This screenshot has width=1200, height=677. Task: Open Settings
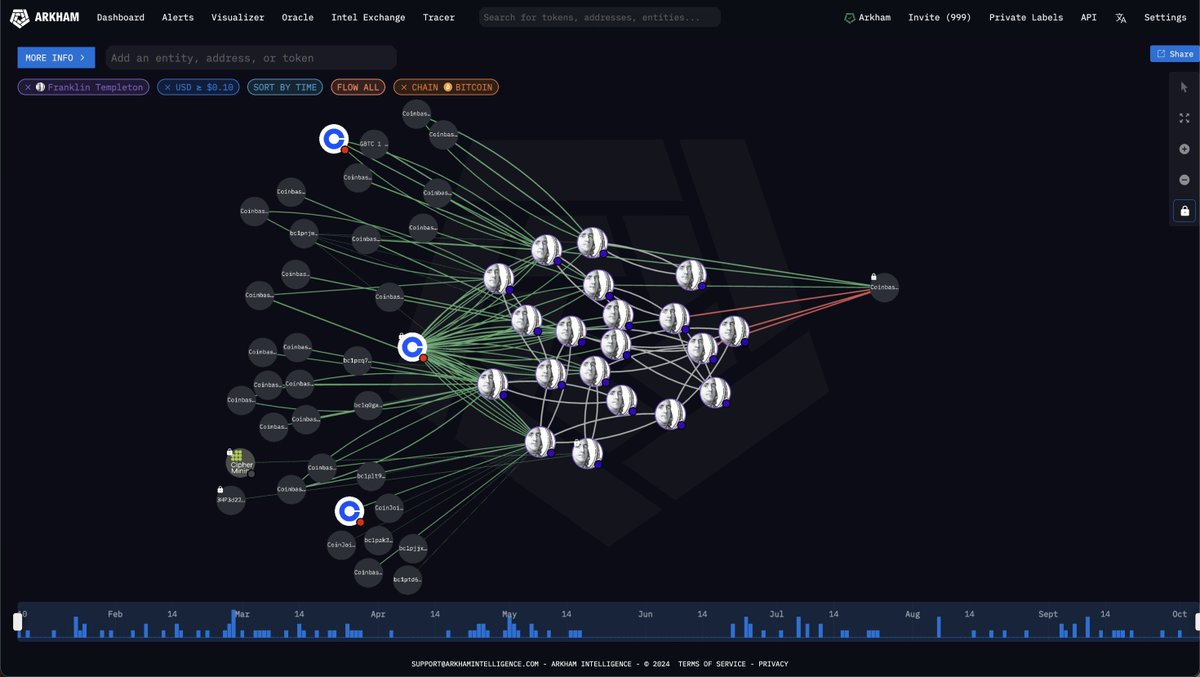point(1165,17)
